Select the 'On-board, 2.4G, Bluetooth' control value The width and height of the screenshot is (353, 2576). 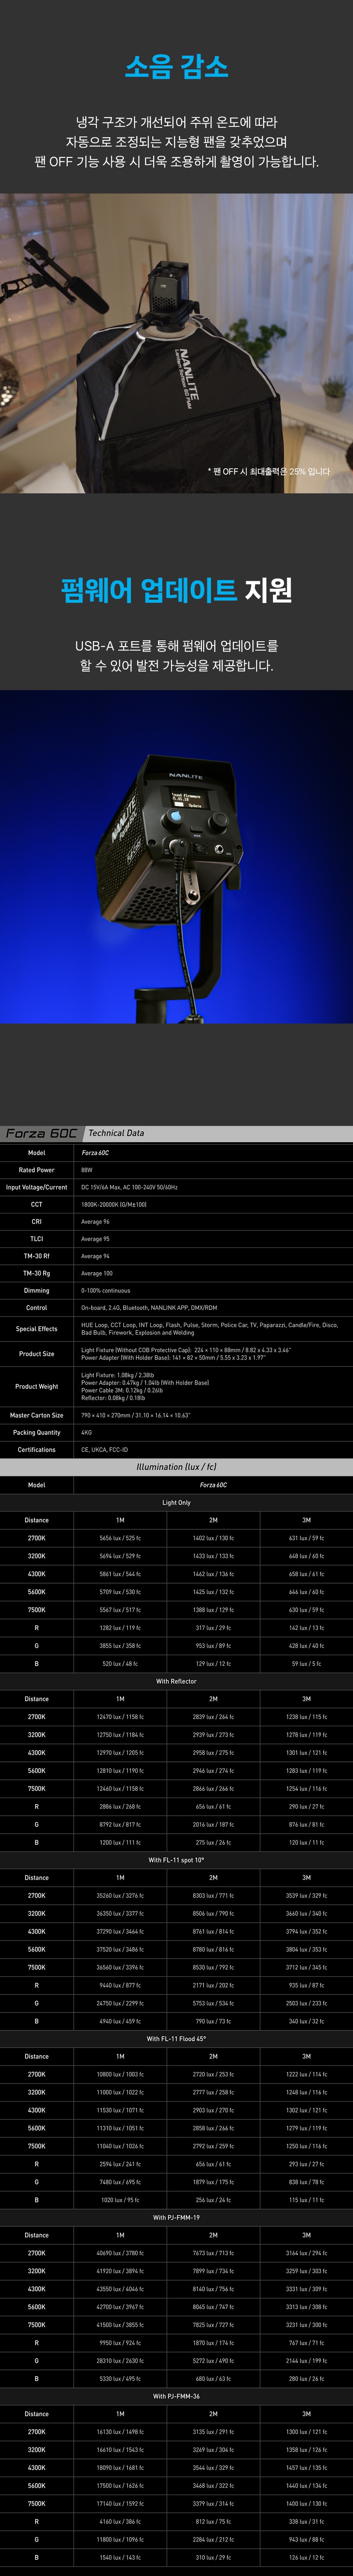(x=149, y=1307)
